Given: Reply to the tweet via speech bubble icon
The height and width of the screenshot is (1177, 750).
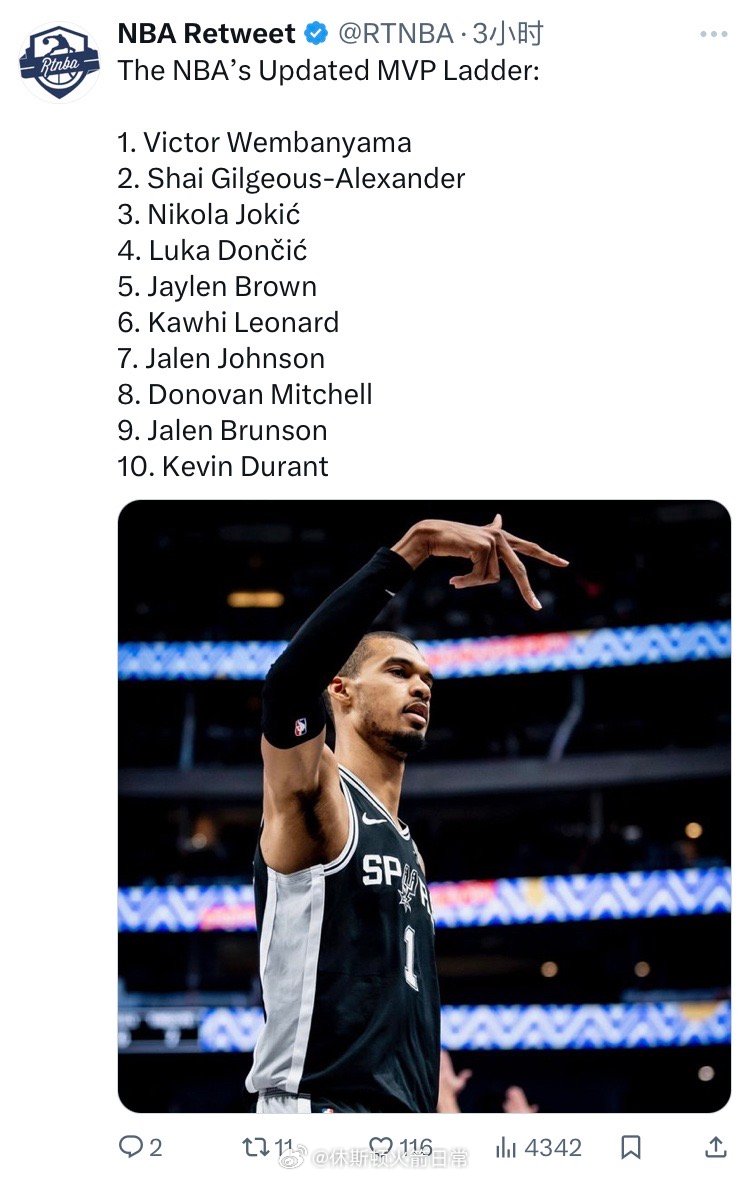Looking at the screenshot, I should click(x=131, y=1147).
